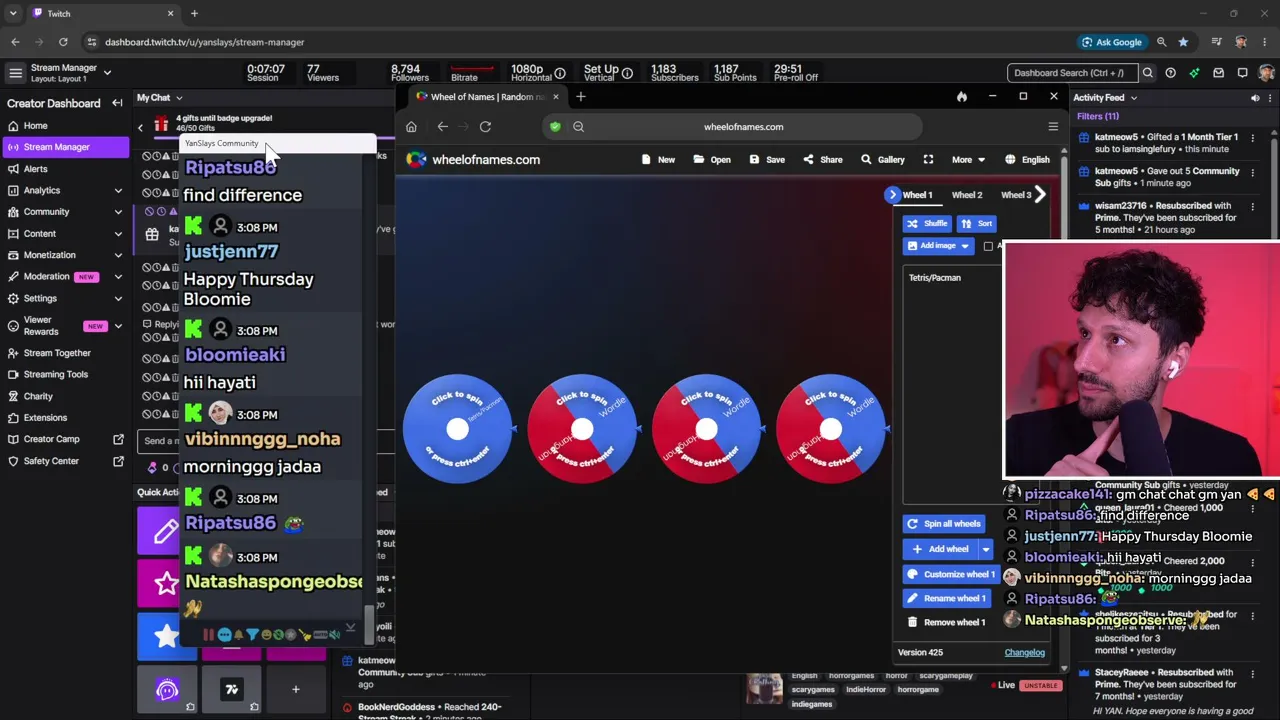This screenshot has height=720, width=1280.
Task: Go back in the Wheel of Names window
Action: [x=442, y=127]
